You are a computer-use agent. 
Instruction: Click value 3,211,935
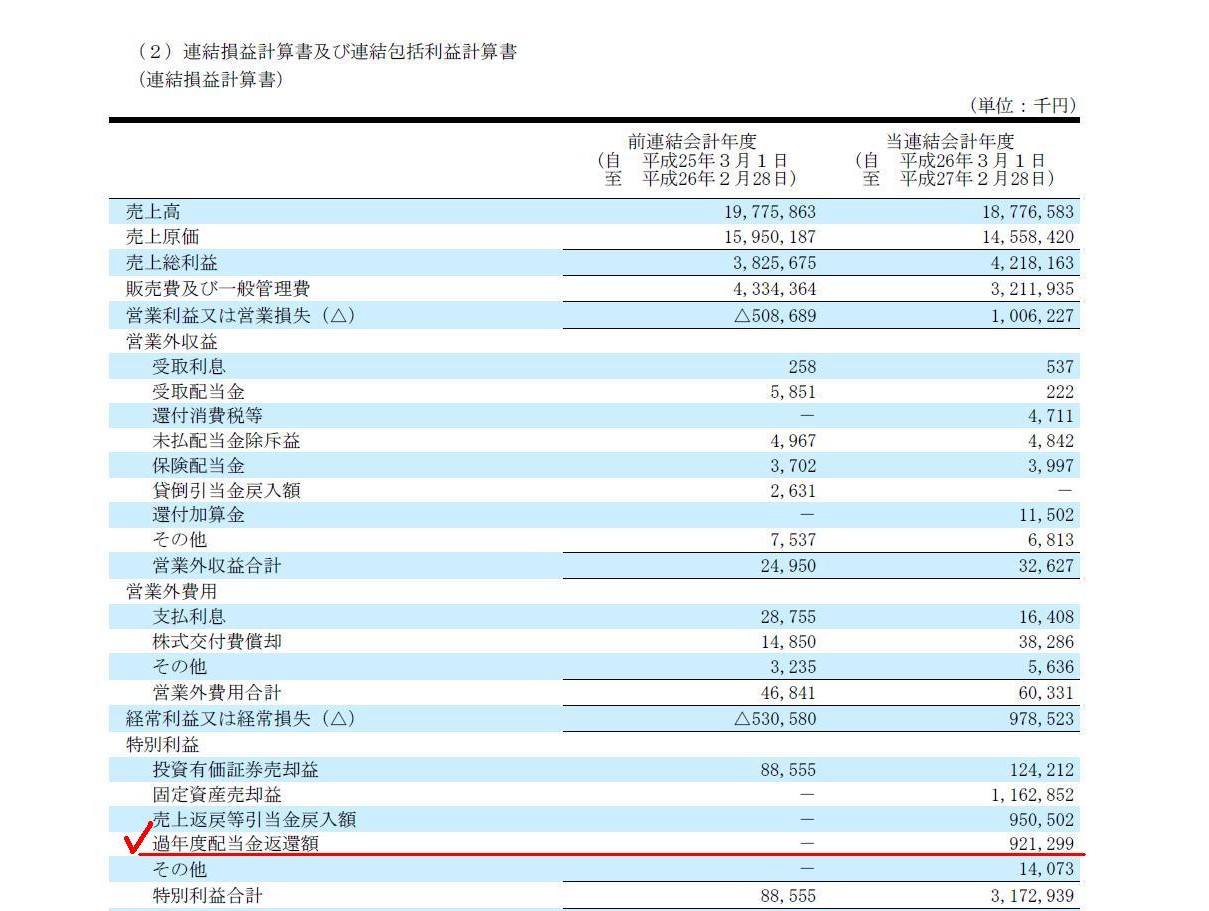click(x=1032, y=289)
